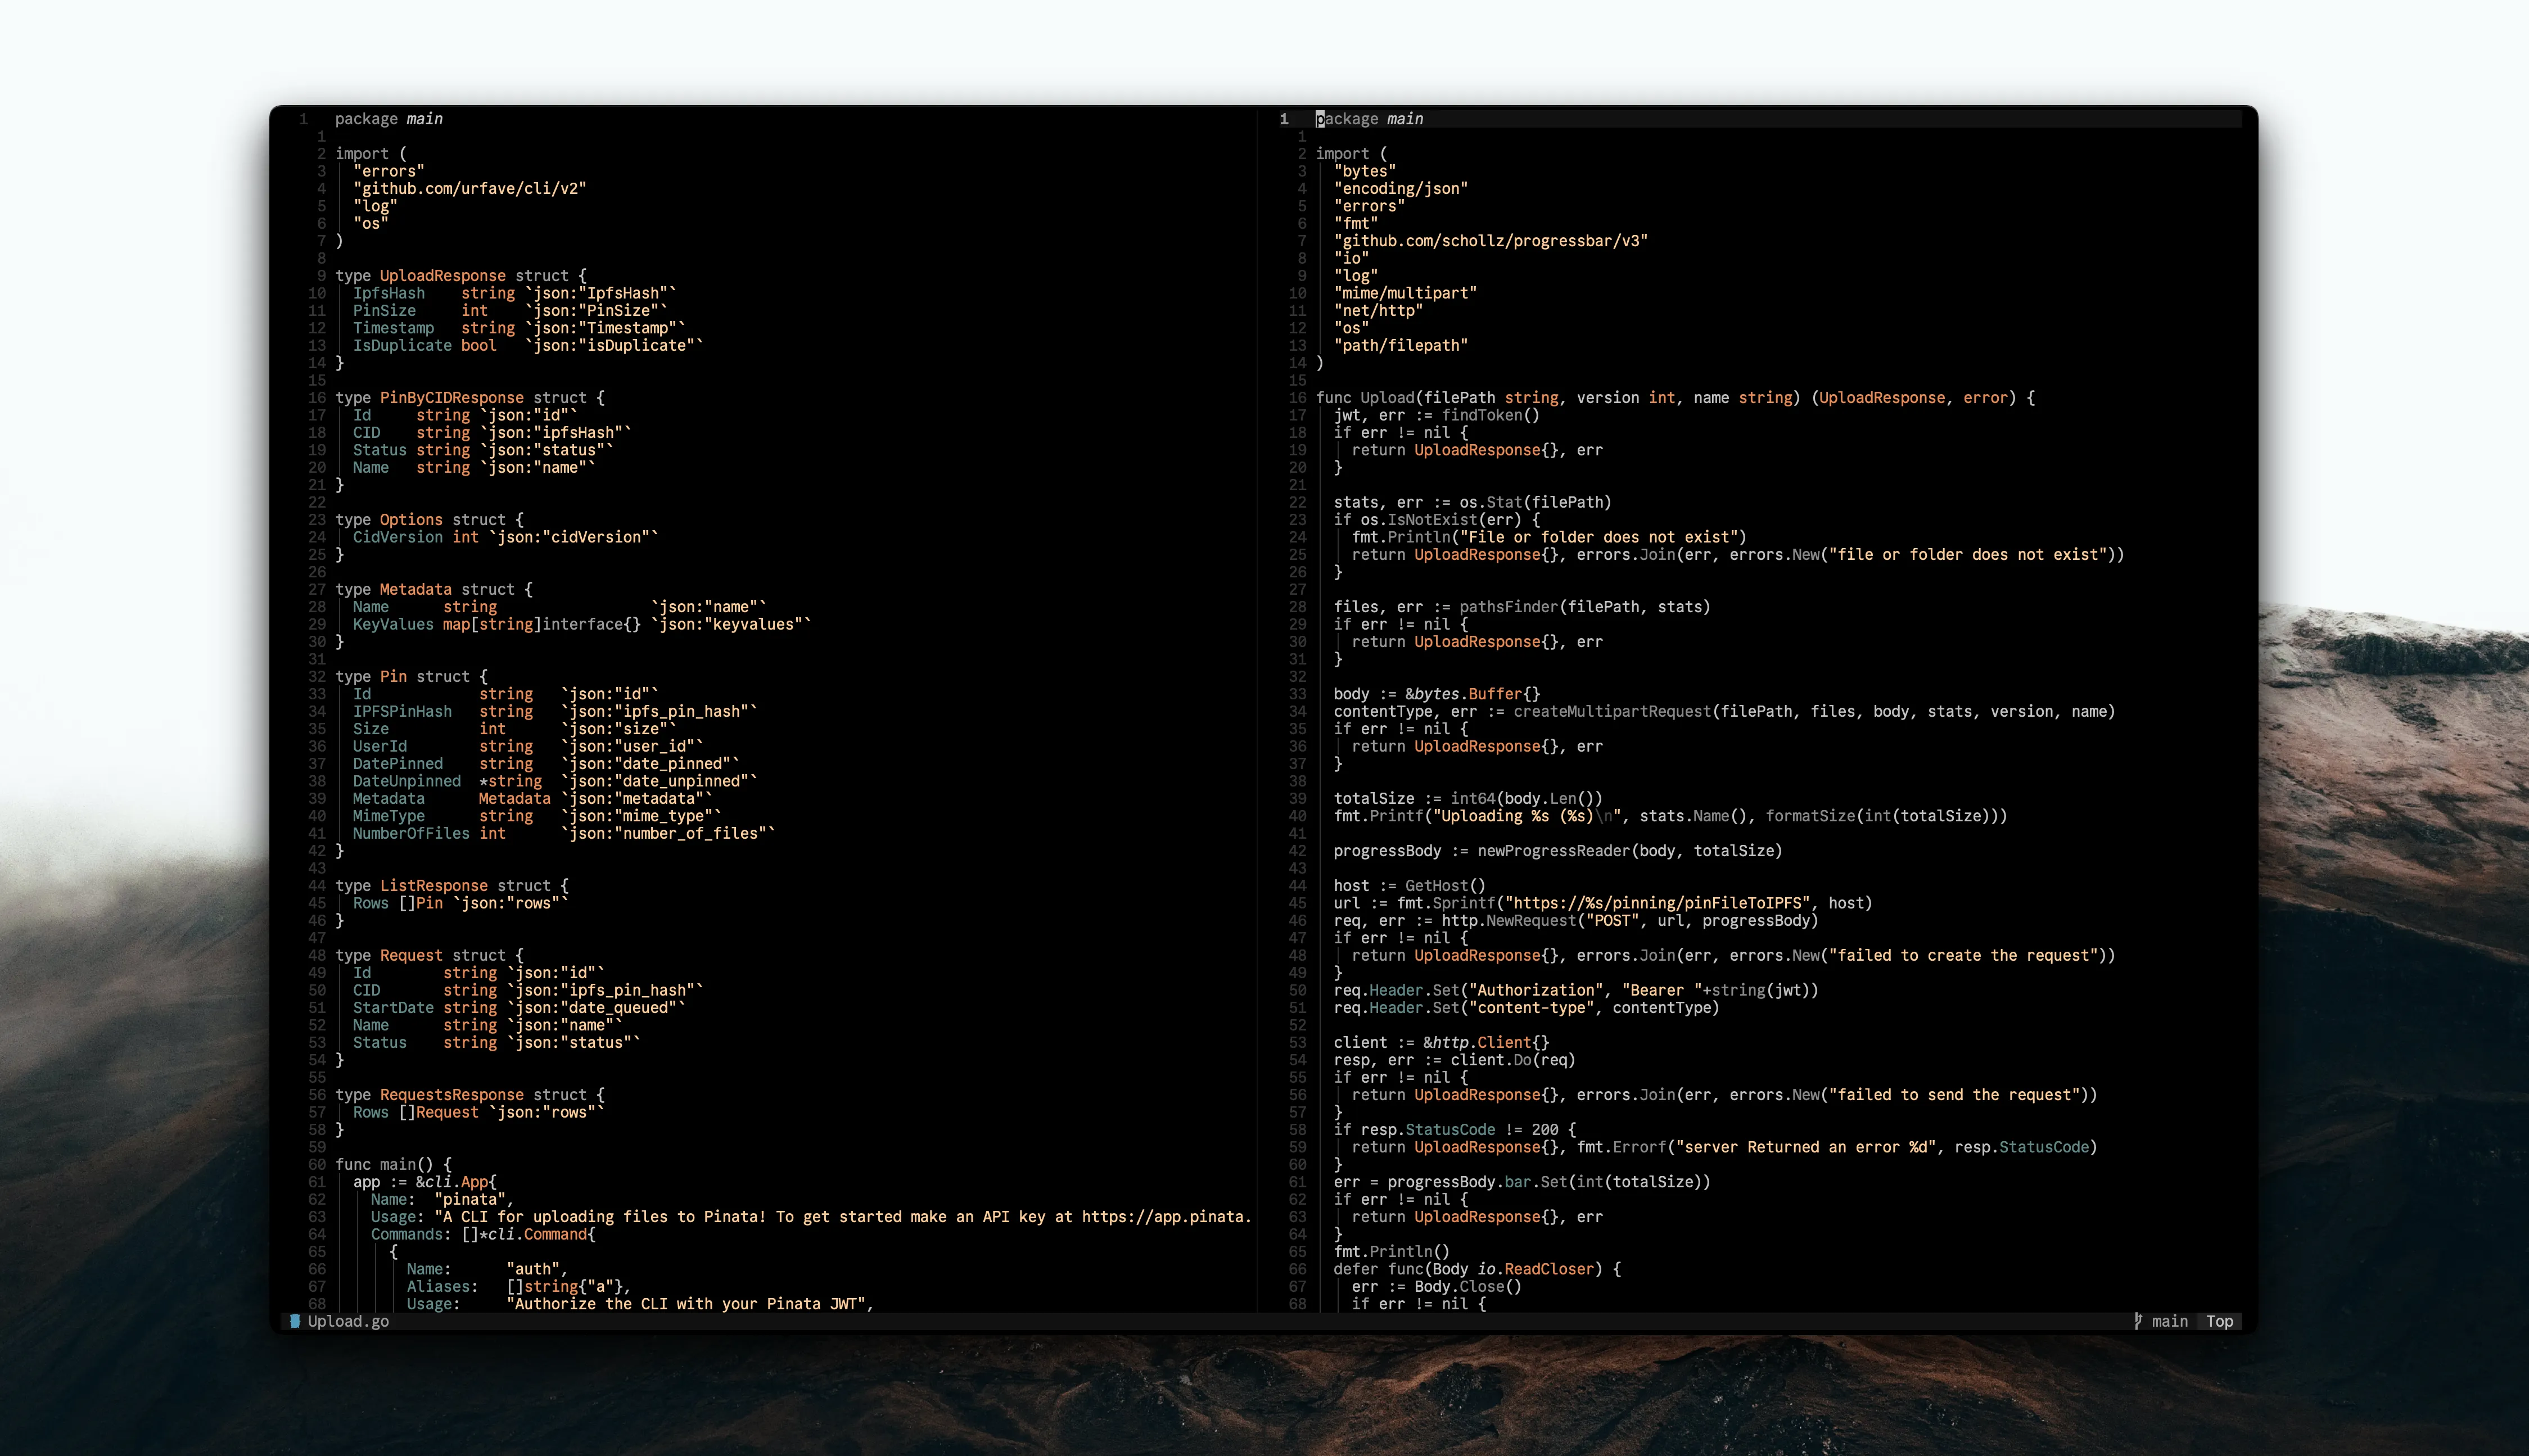Click the files, err := pathsFinder line
Viewport: 2529px width, 1456px height.
click(x=1522, y=606)
